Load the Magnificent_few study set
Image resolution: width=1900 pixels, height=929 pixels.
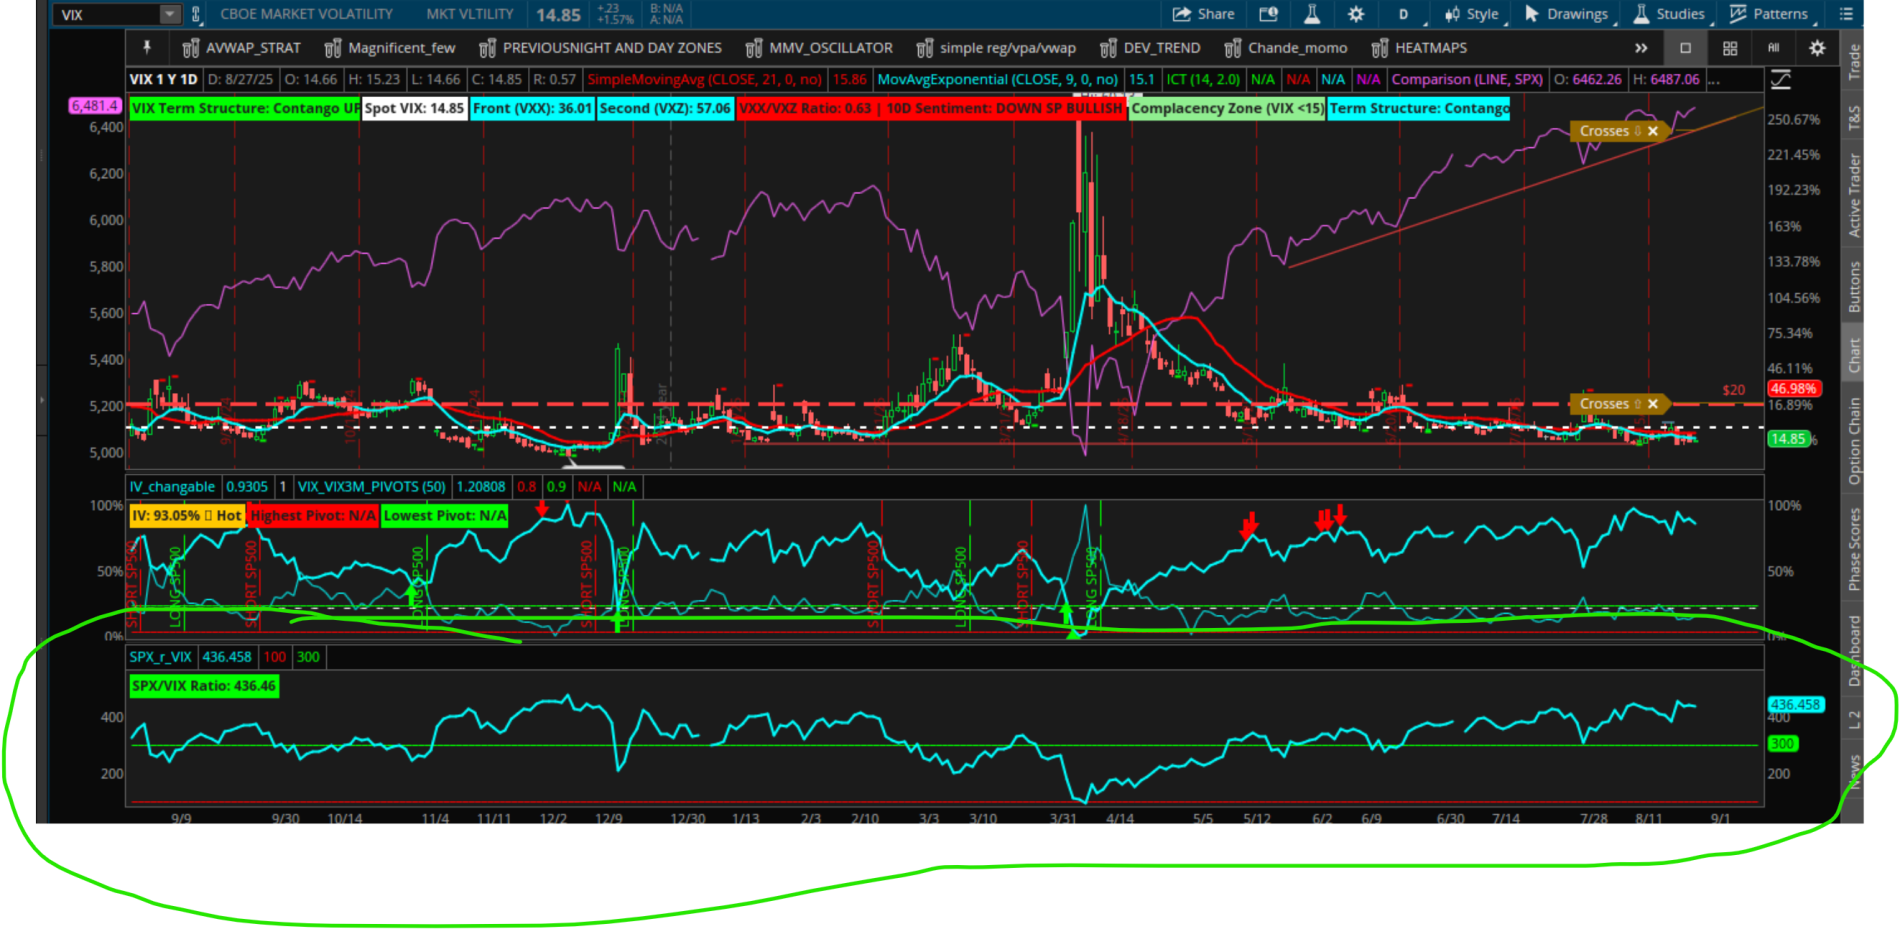click(x=390, y=48)
